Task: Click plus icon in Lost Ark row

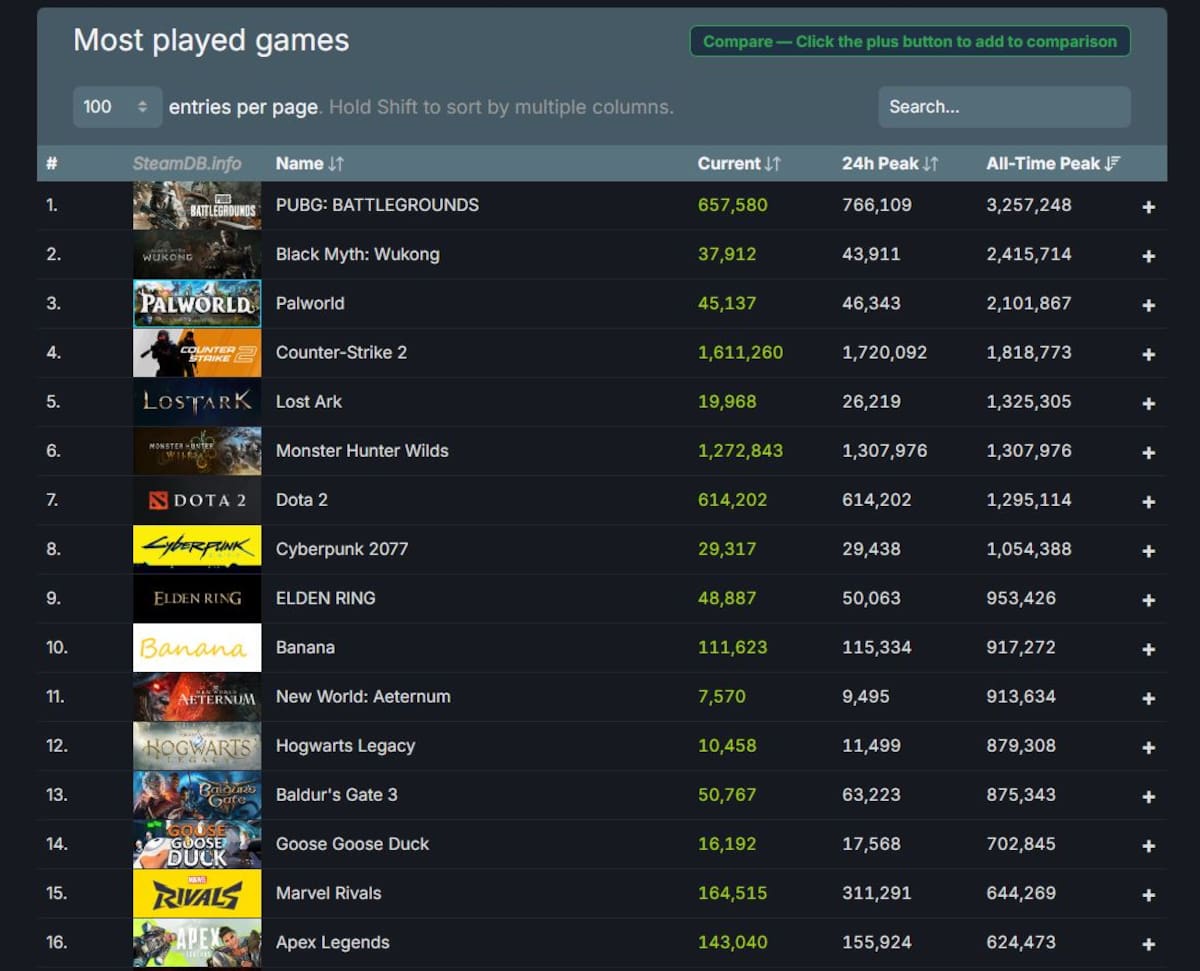Action: (1148, 403)
